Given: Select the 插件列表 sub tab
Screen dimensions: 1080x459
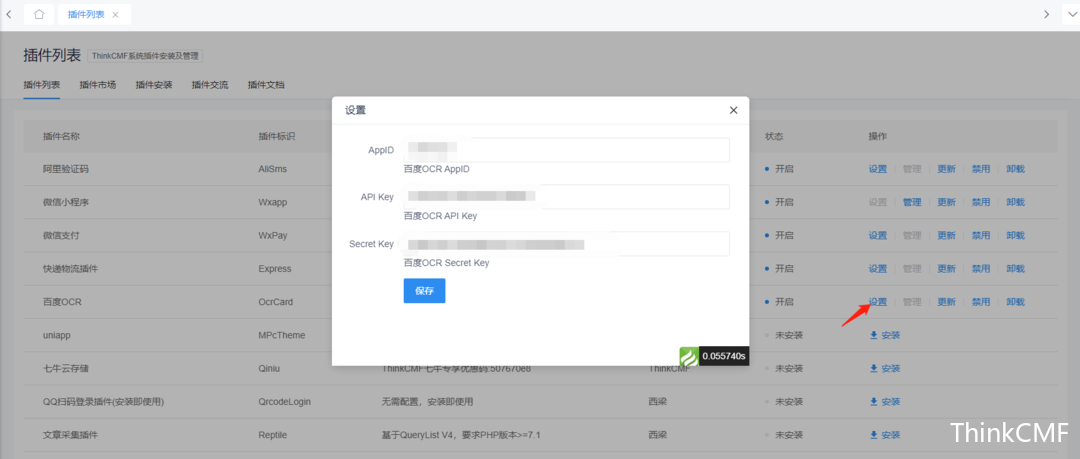Looking at the screenshot, I should [41, 85].
